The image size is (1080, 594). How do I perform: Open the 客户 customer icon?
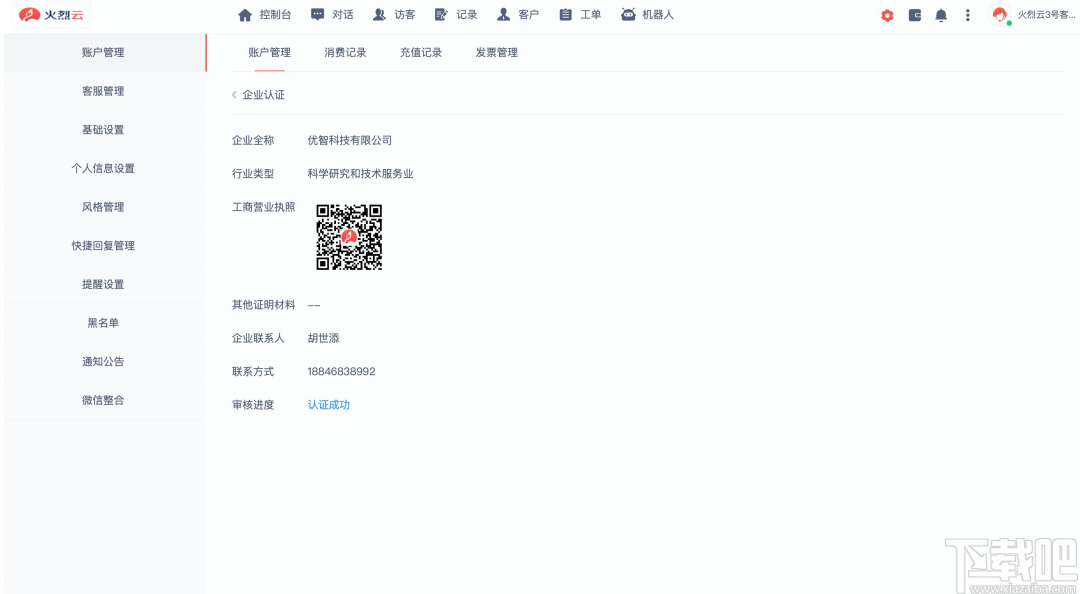click(503, 14)
